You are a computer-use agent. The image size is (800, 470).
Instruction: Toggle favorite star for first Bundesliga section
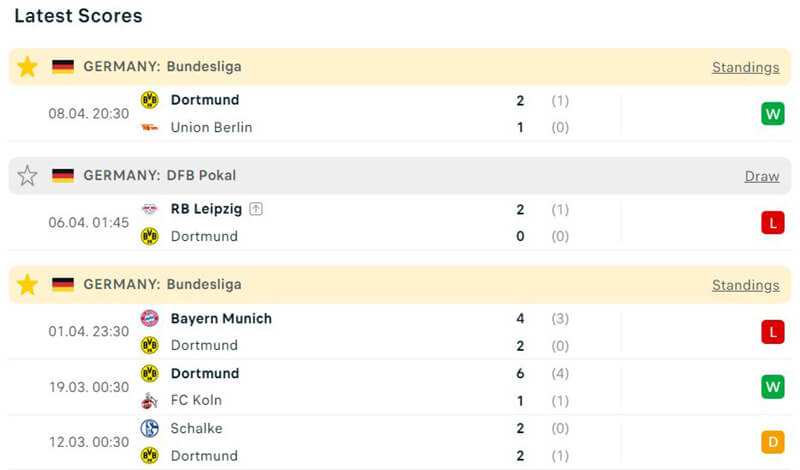coord(27,67)
